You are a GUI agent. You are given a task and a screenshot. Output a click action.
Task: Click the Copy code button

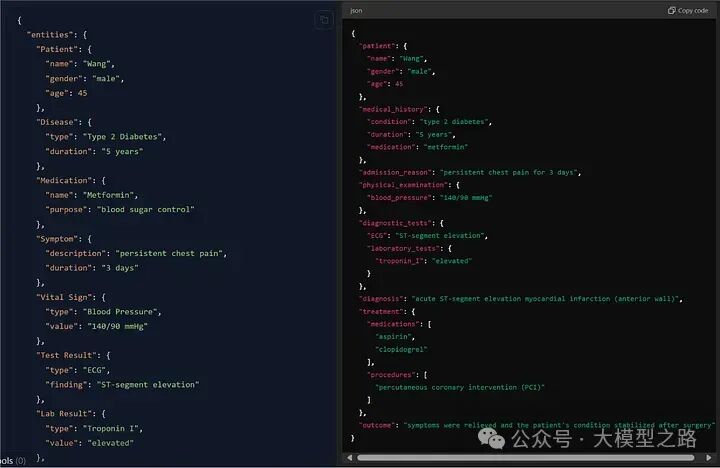tap(687, 10)
